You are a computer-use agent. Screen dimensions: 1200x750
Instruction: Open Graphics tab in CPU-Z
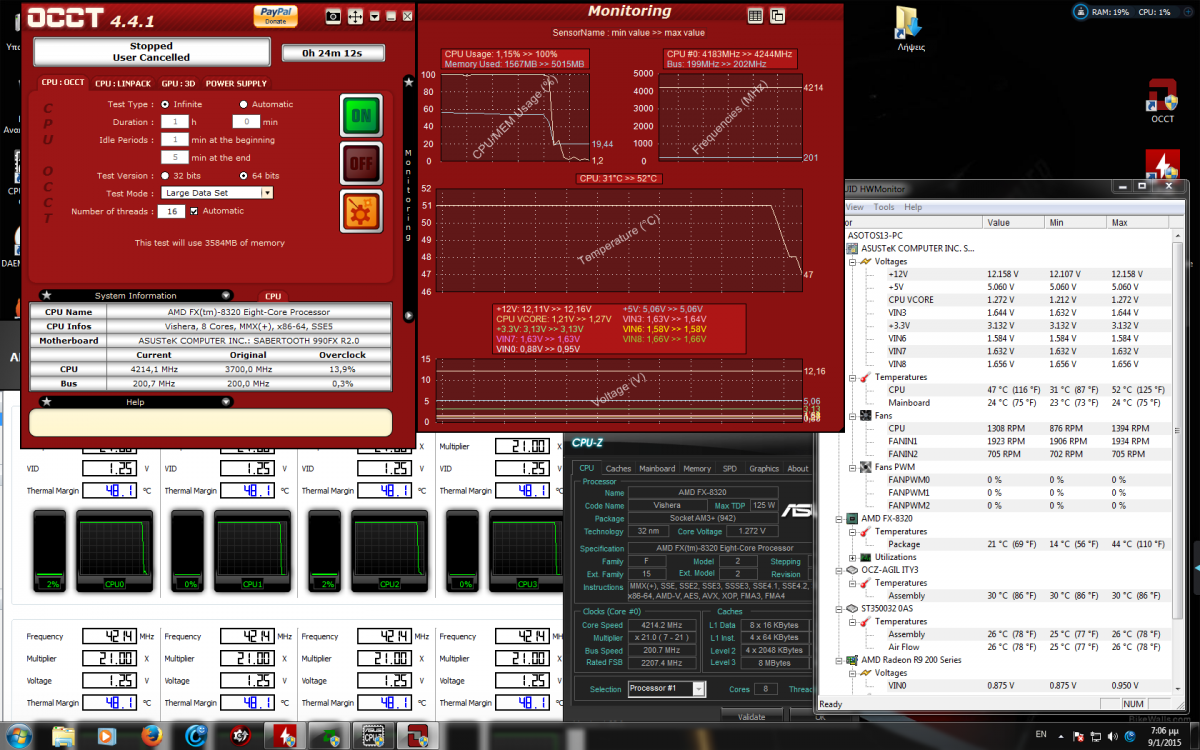click(764, 468)
